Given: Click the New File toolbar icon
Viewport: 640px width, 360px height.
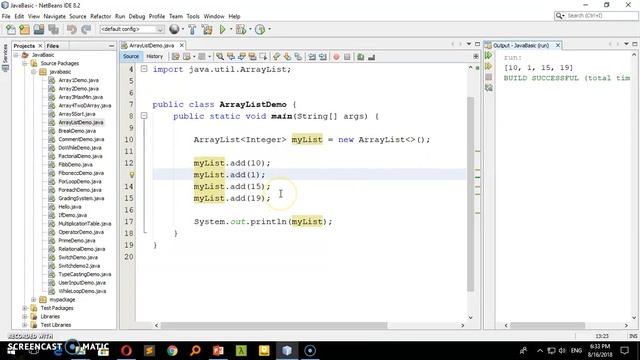Looking at the screenshot, I should point(11,29).
